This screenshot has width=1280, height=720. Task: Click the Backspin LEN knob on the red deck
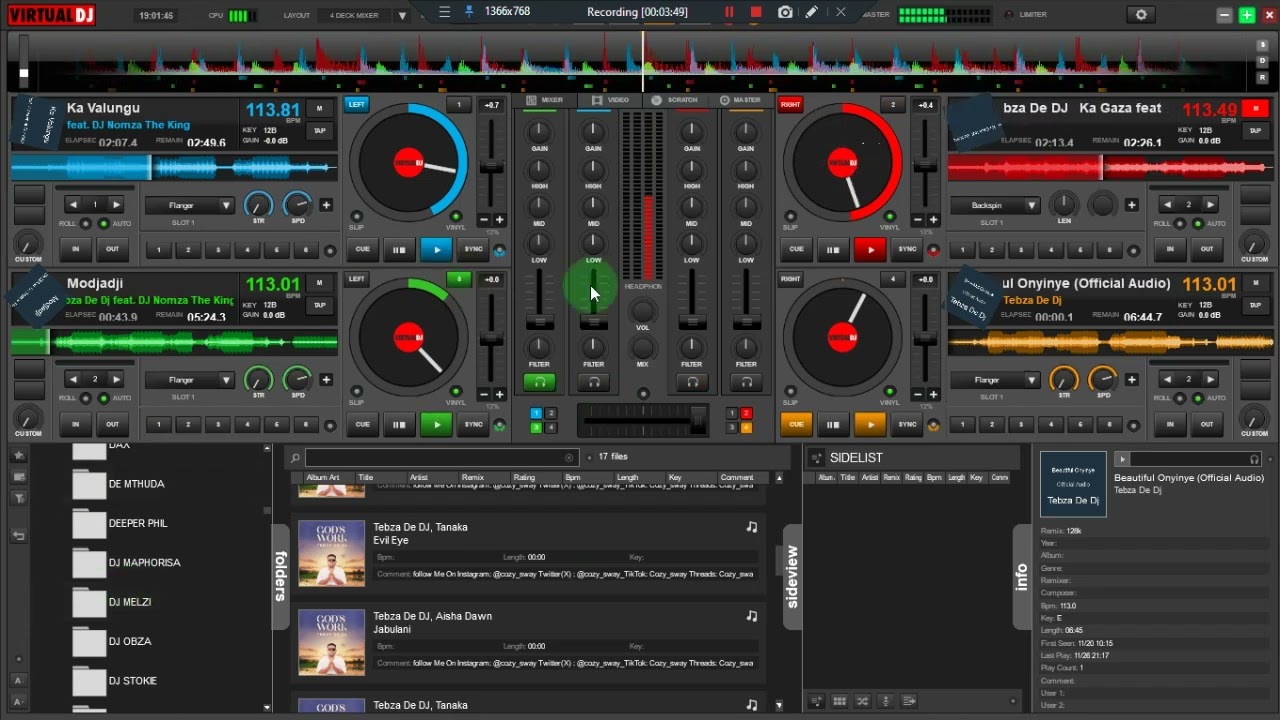click(x=1064, y=204)
